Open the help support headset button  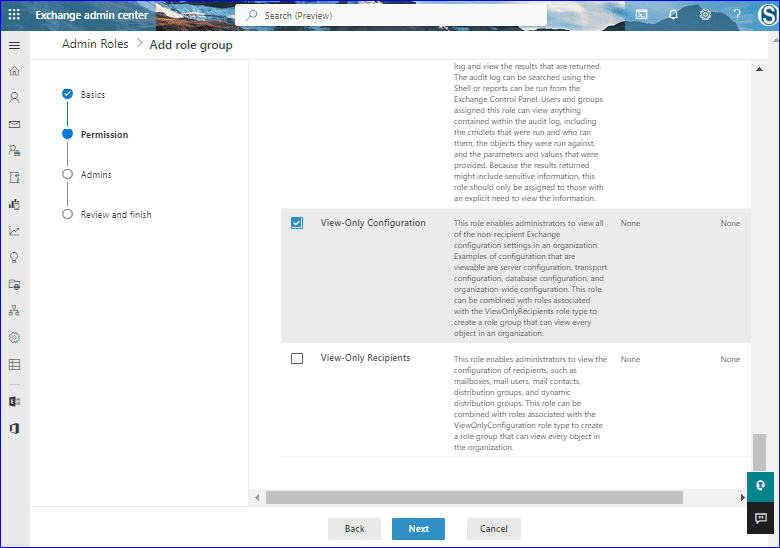click(x=760, y=486)
